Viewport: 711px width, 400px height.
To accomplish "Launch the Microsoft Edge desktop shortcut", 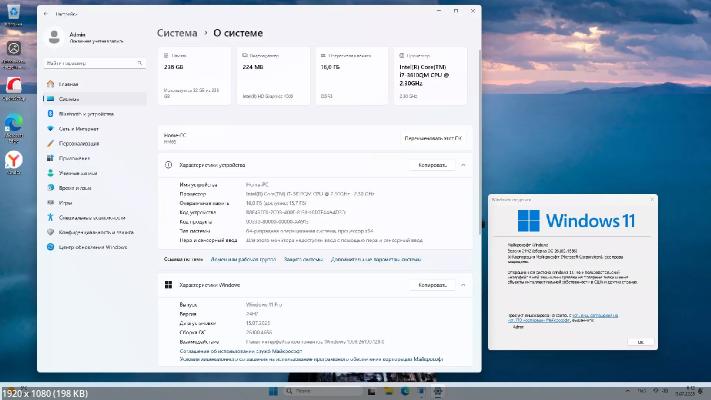I will point(14,128).
